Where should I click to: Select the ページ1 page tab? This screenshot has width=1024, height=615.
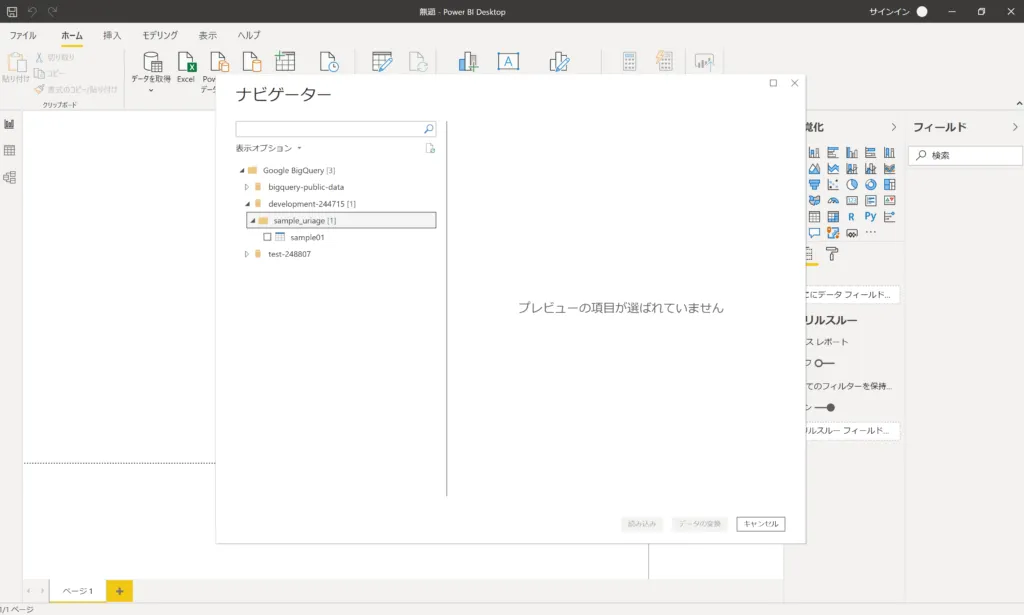coord(78,591)
